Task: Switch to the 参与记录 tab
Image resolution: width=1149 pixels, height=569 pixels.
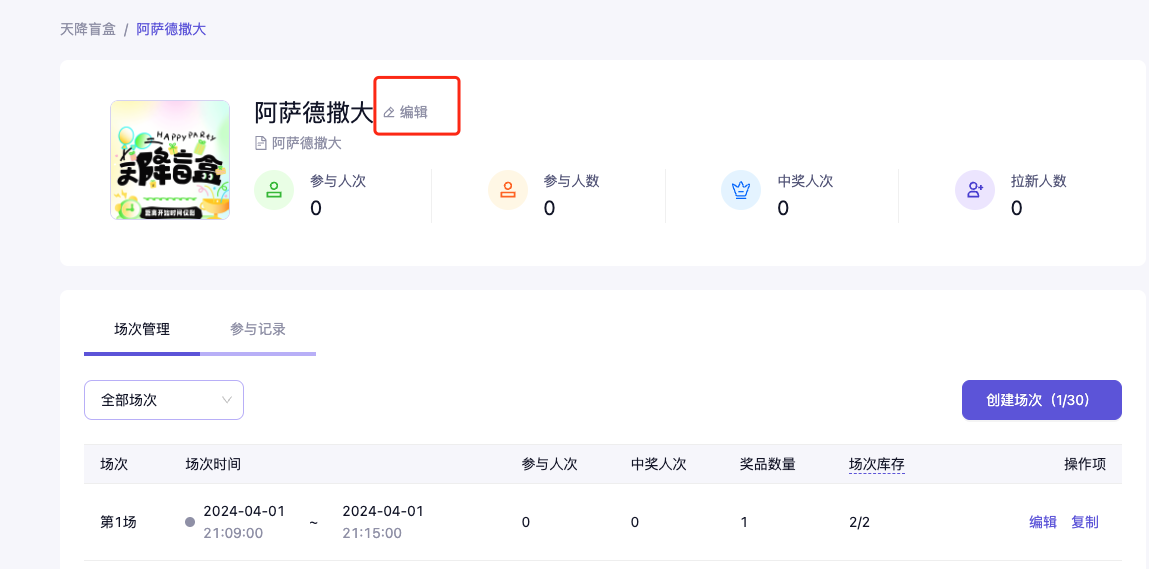Action: tap(258, 329)
